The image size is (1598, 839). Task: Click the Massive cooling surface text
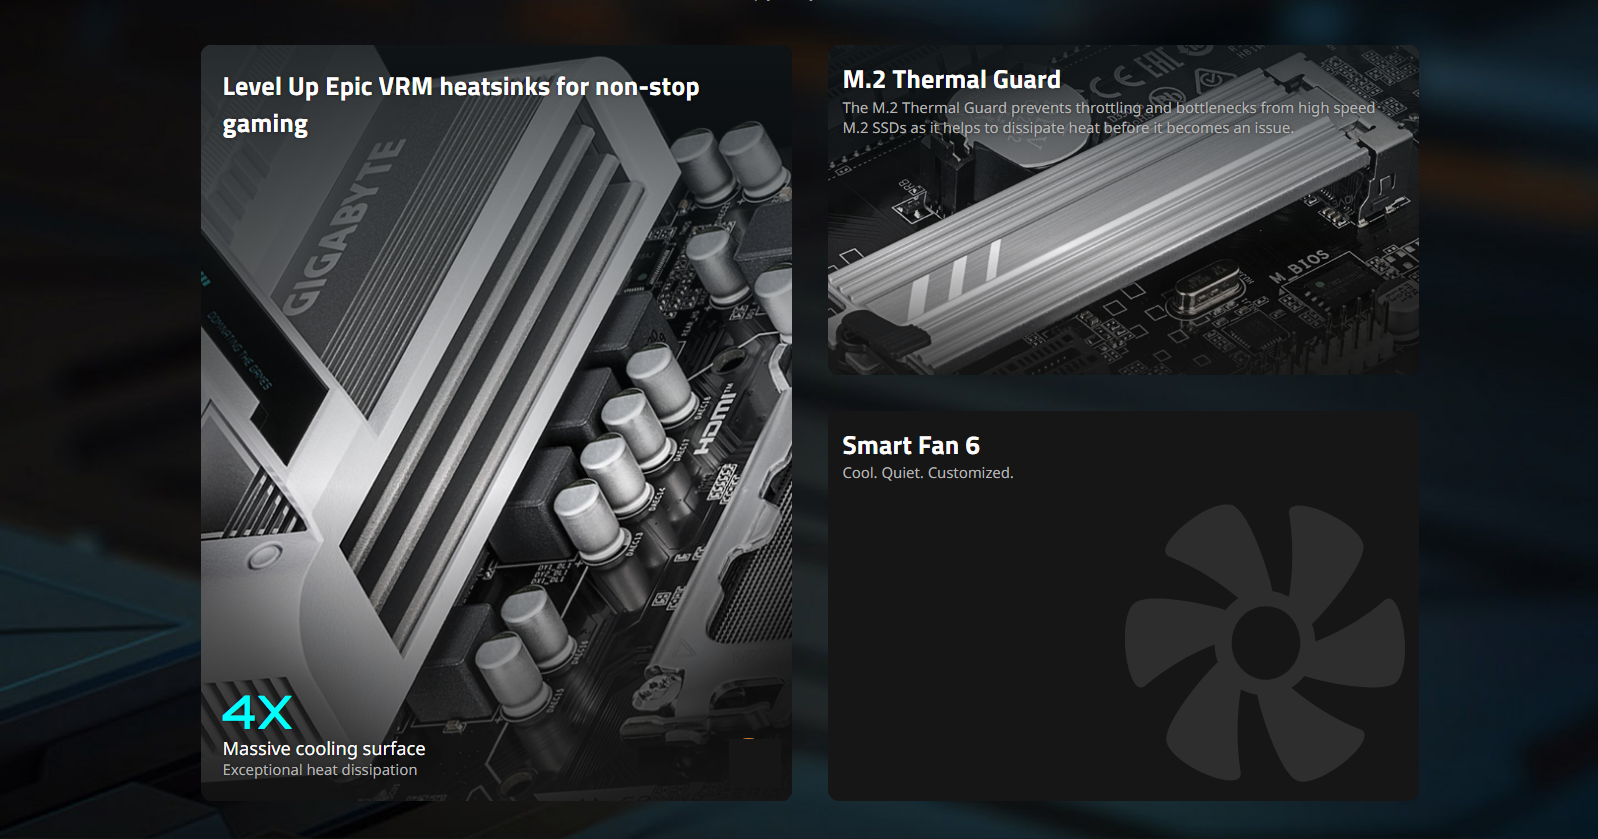point(324,748)
